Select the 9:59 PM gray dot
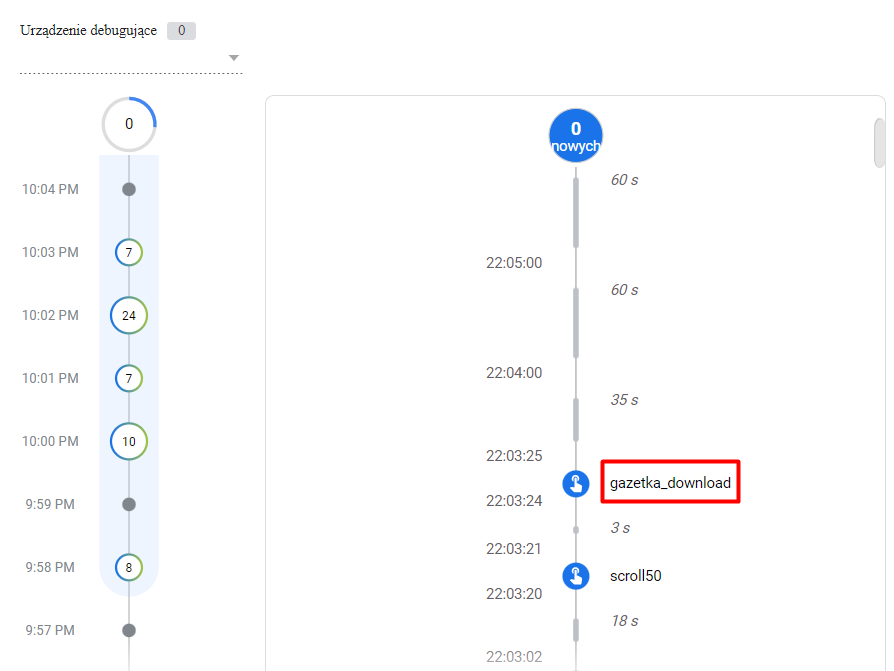Viewport: 894px width, 671px height. tap(129, 504)
